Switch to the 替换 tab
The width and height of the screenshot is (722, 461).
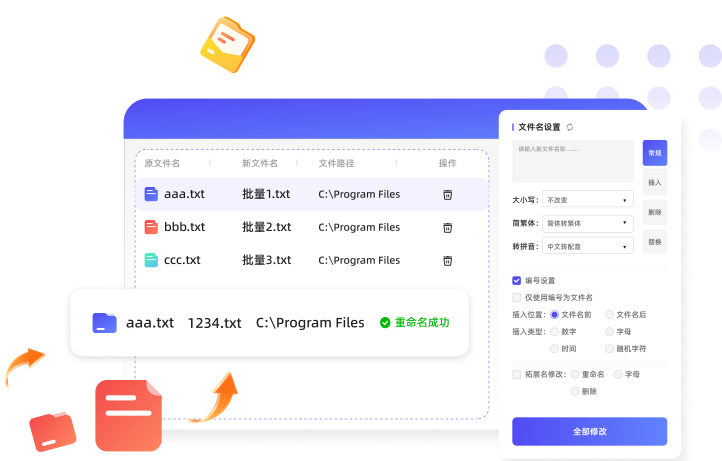click(655, 241)
